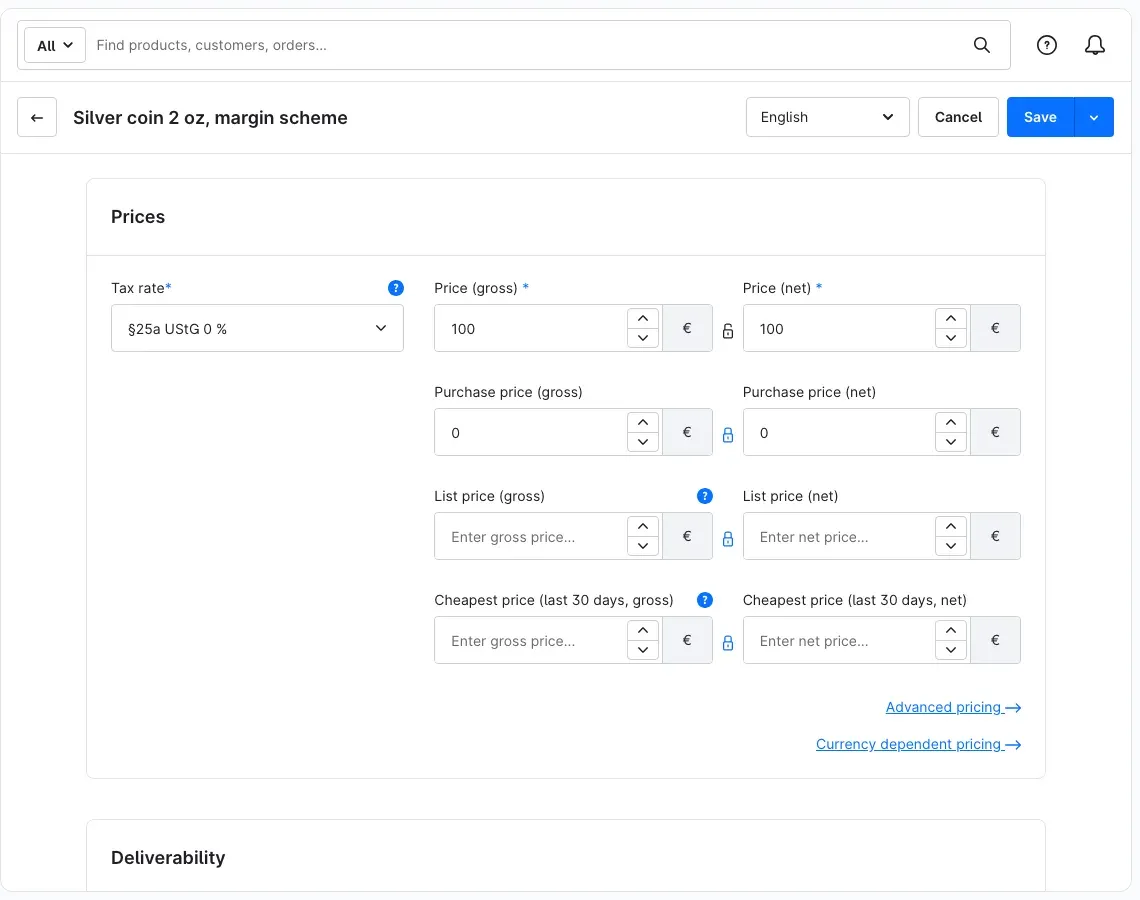Viewport: 1140px width, 900px height.
Task: Open the Tax rate dropdown
Action: tap(257, 328)
